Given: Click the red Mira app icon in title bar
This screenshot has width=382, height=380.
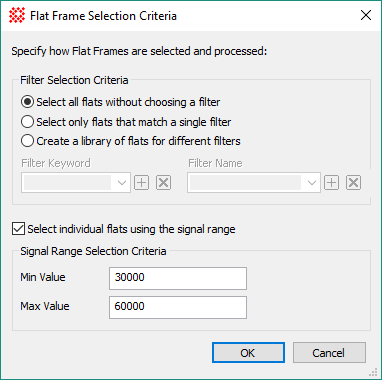Looking at the screenshot, I should click(17, 16).
